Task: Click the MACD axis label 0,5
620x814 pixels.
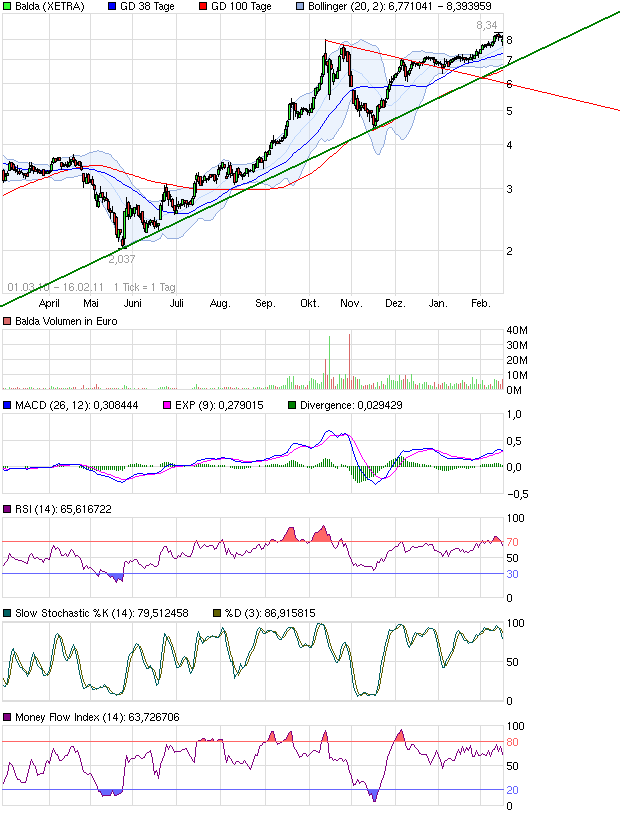Action: click(514, 441)
